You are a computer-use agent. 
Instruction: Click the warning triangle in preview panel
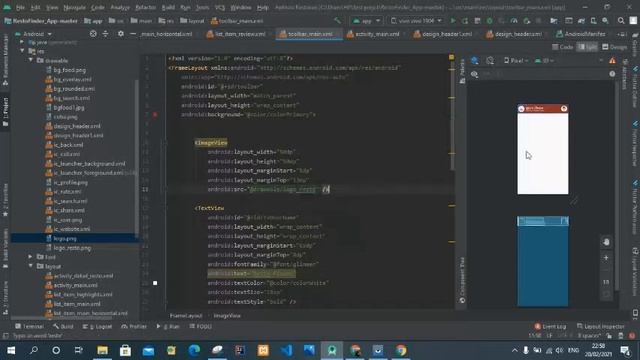(x=612, y=60)
